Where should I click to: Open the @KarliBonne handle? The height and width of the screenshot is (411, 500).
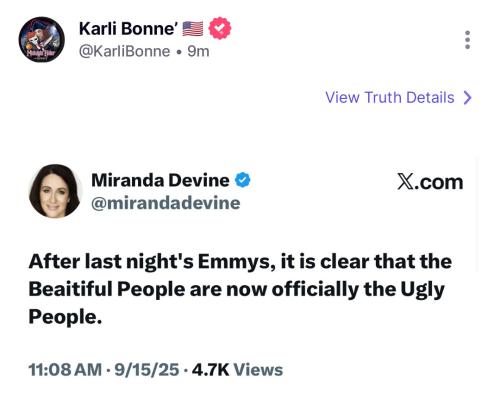tap(124, 51)
